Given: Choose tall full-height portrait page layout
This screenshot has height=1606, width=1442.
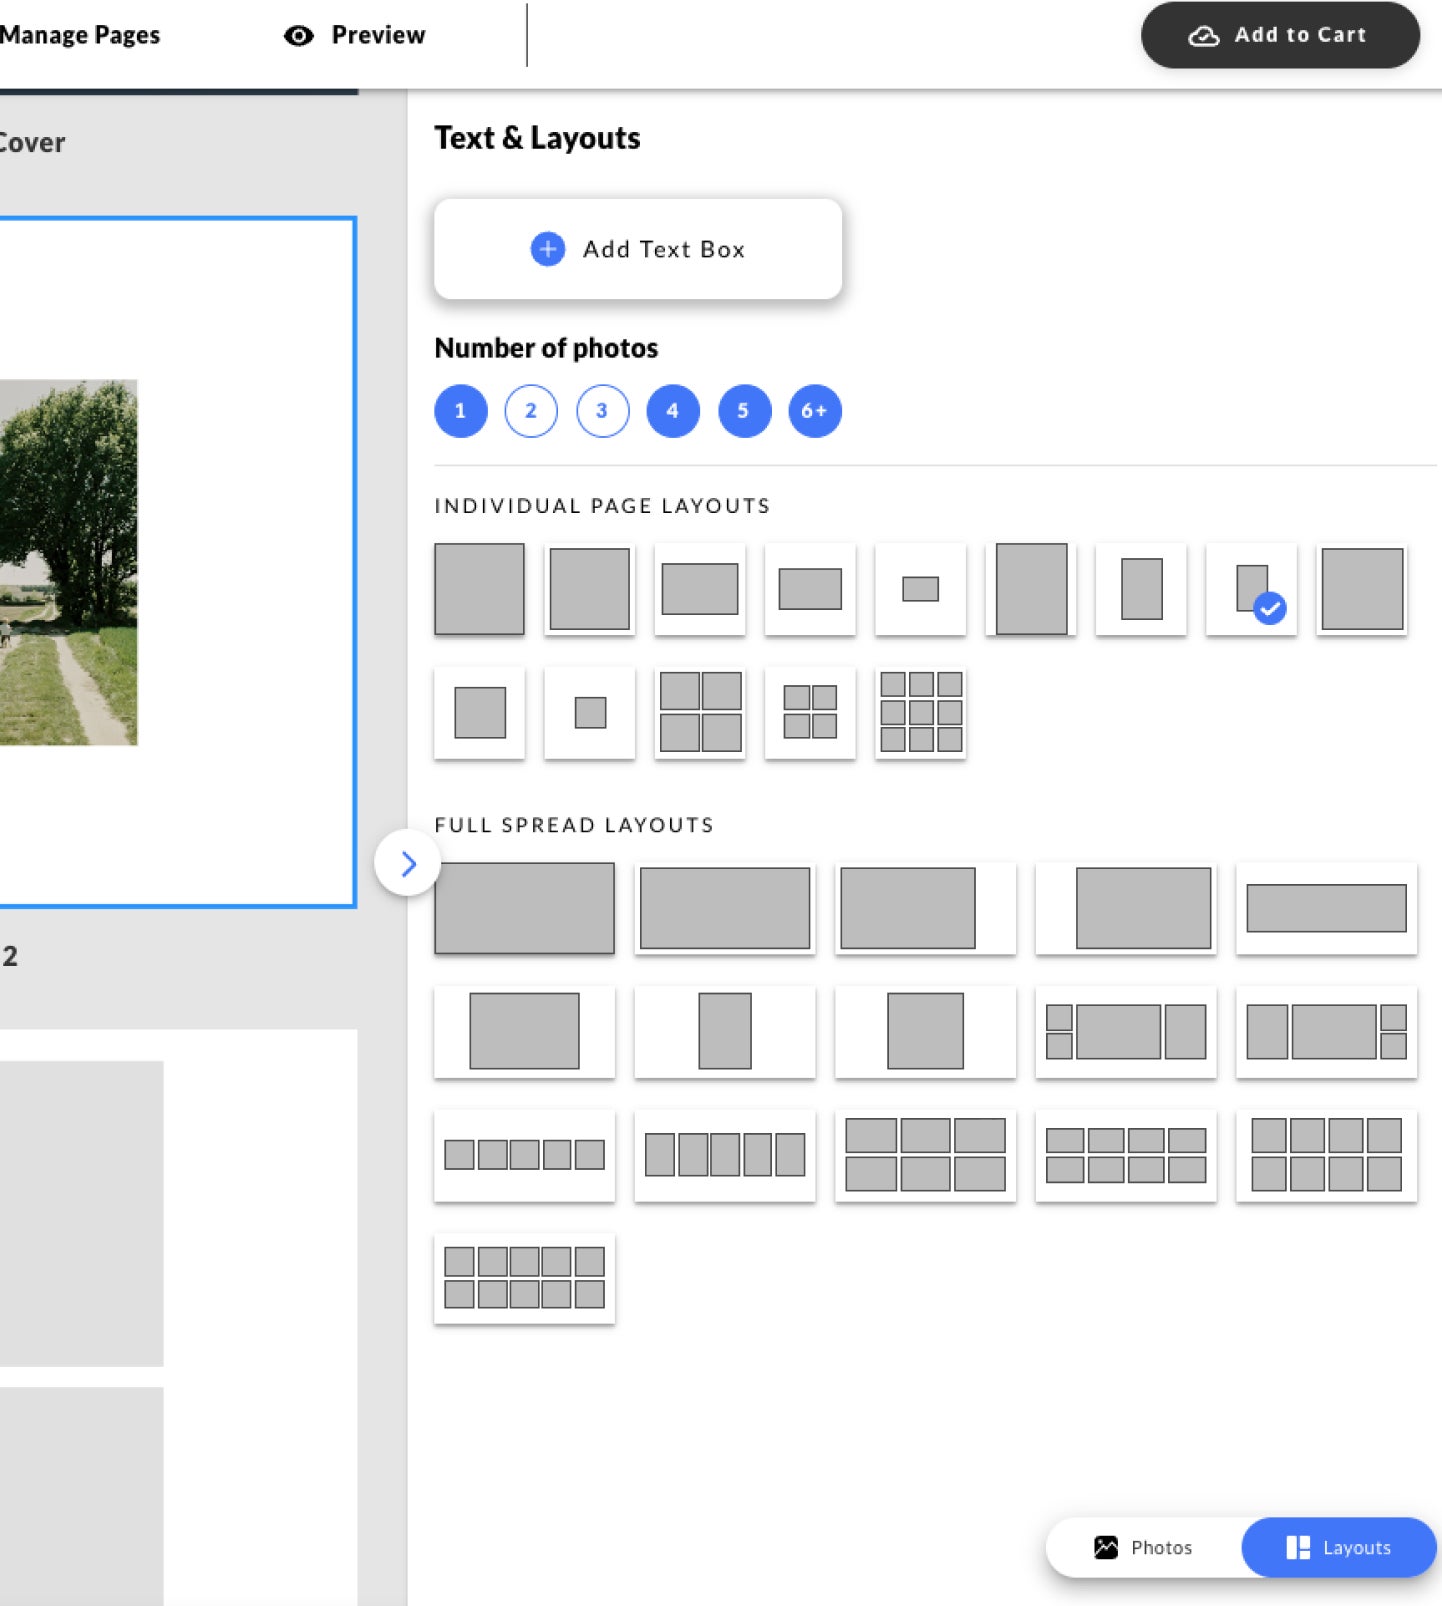Looking at the screenshot, I should (1031, 589).
